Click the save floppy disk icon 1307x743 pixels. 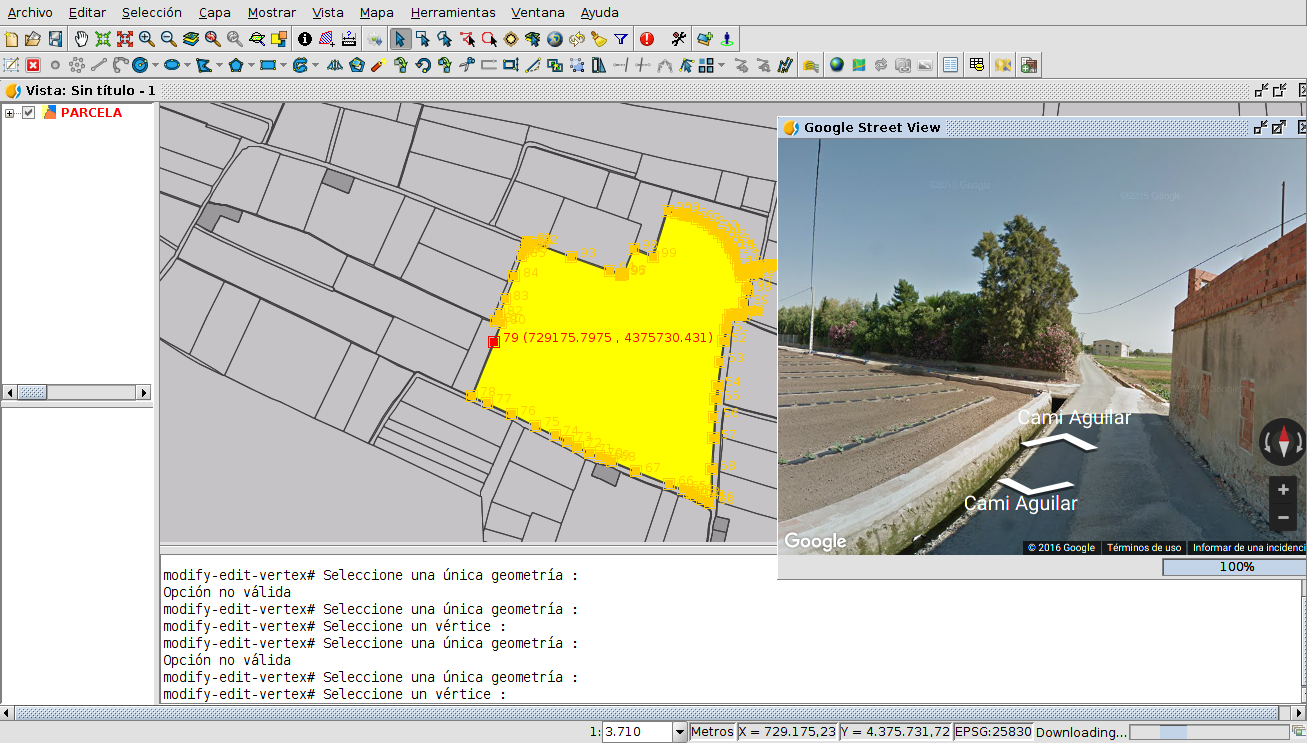point(55,39)
